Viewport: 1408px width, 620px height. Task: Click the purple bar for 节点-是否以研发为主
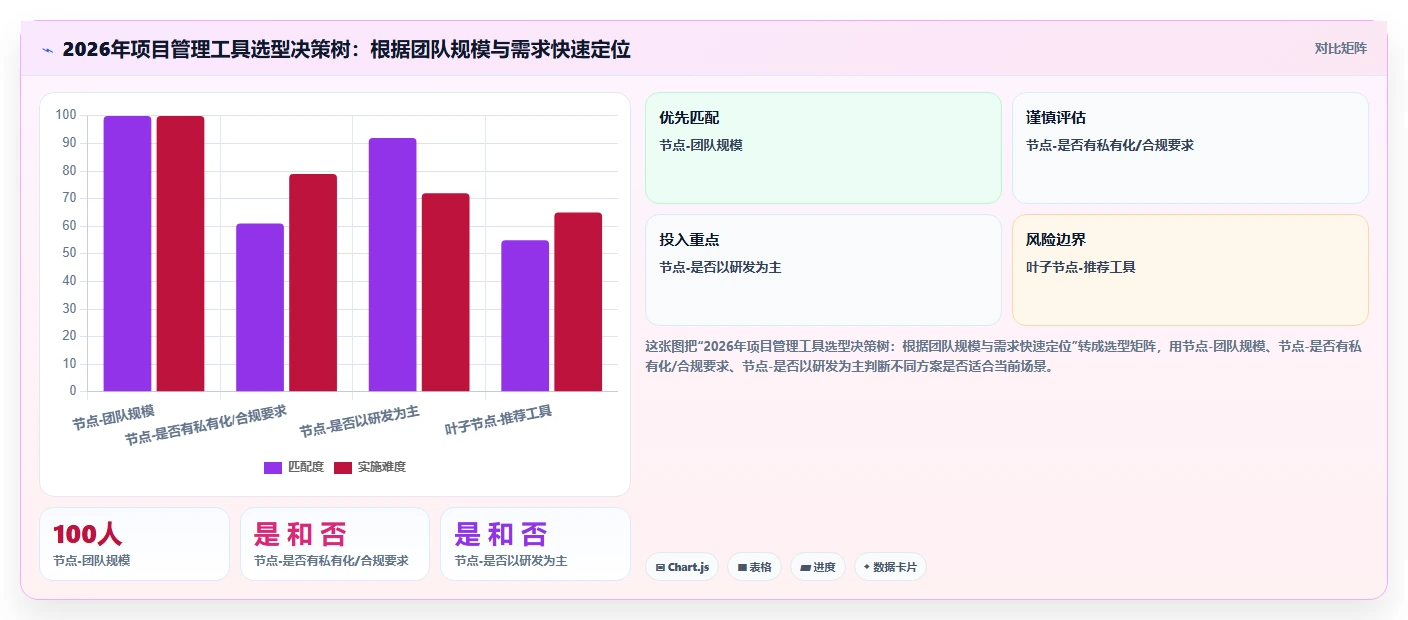tap(392, 264)
